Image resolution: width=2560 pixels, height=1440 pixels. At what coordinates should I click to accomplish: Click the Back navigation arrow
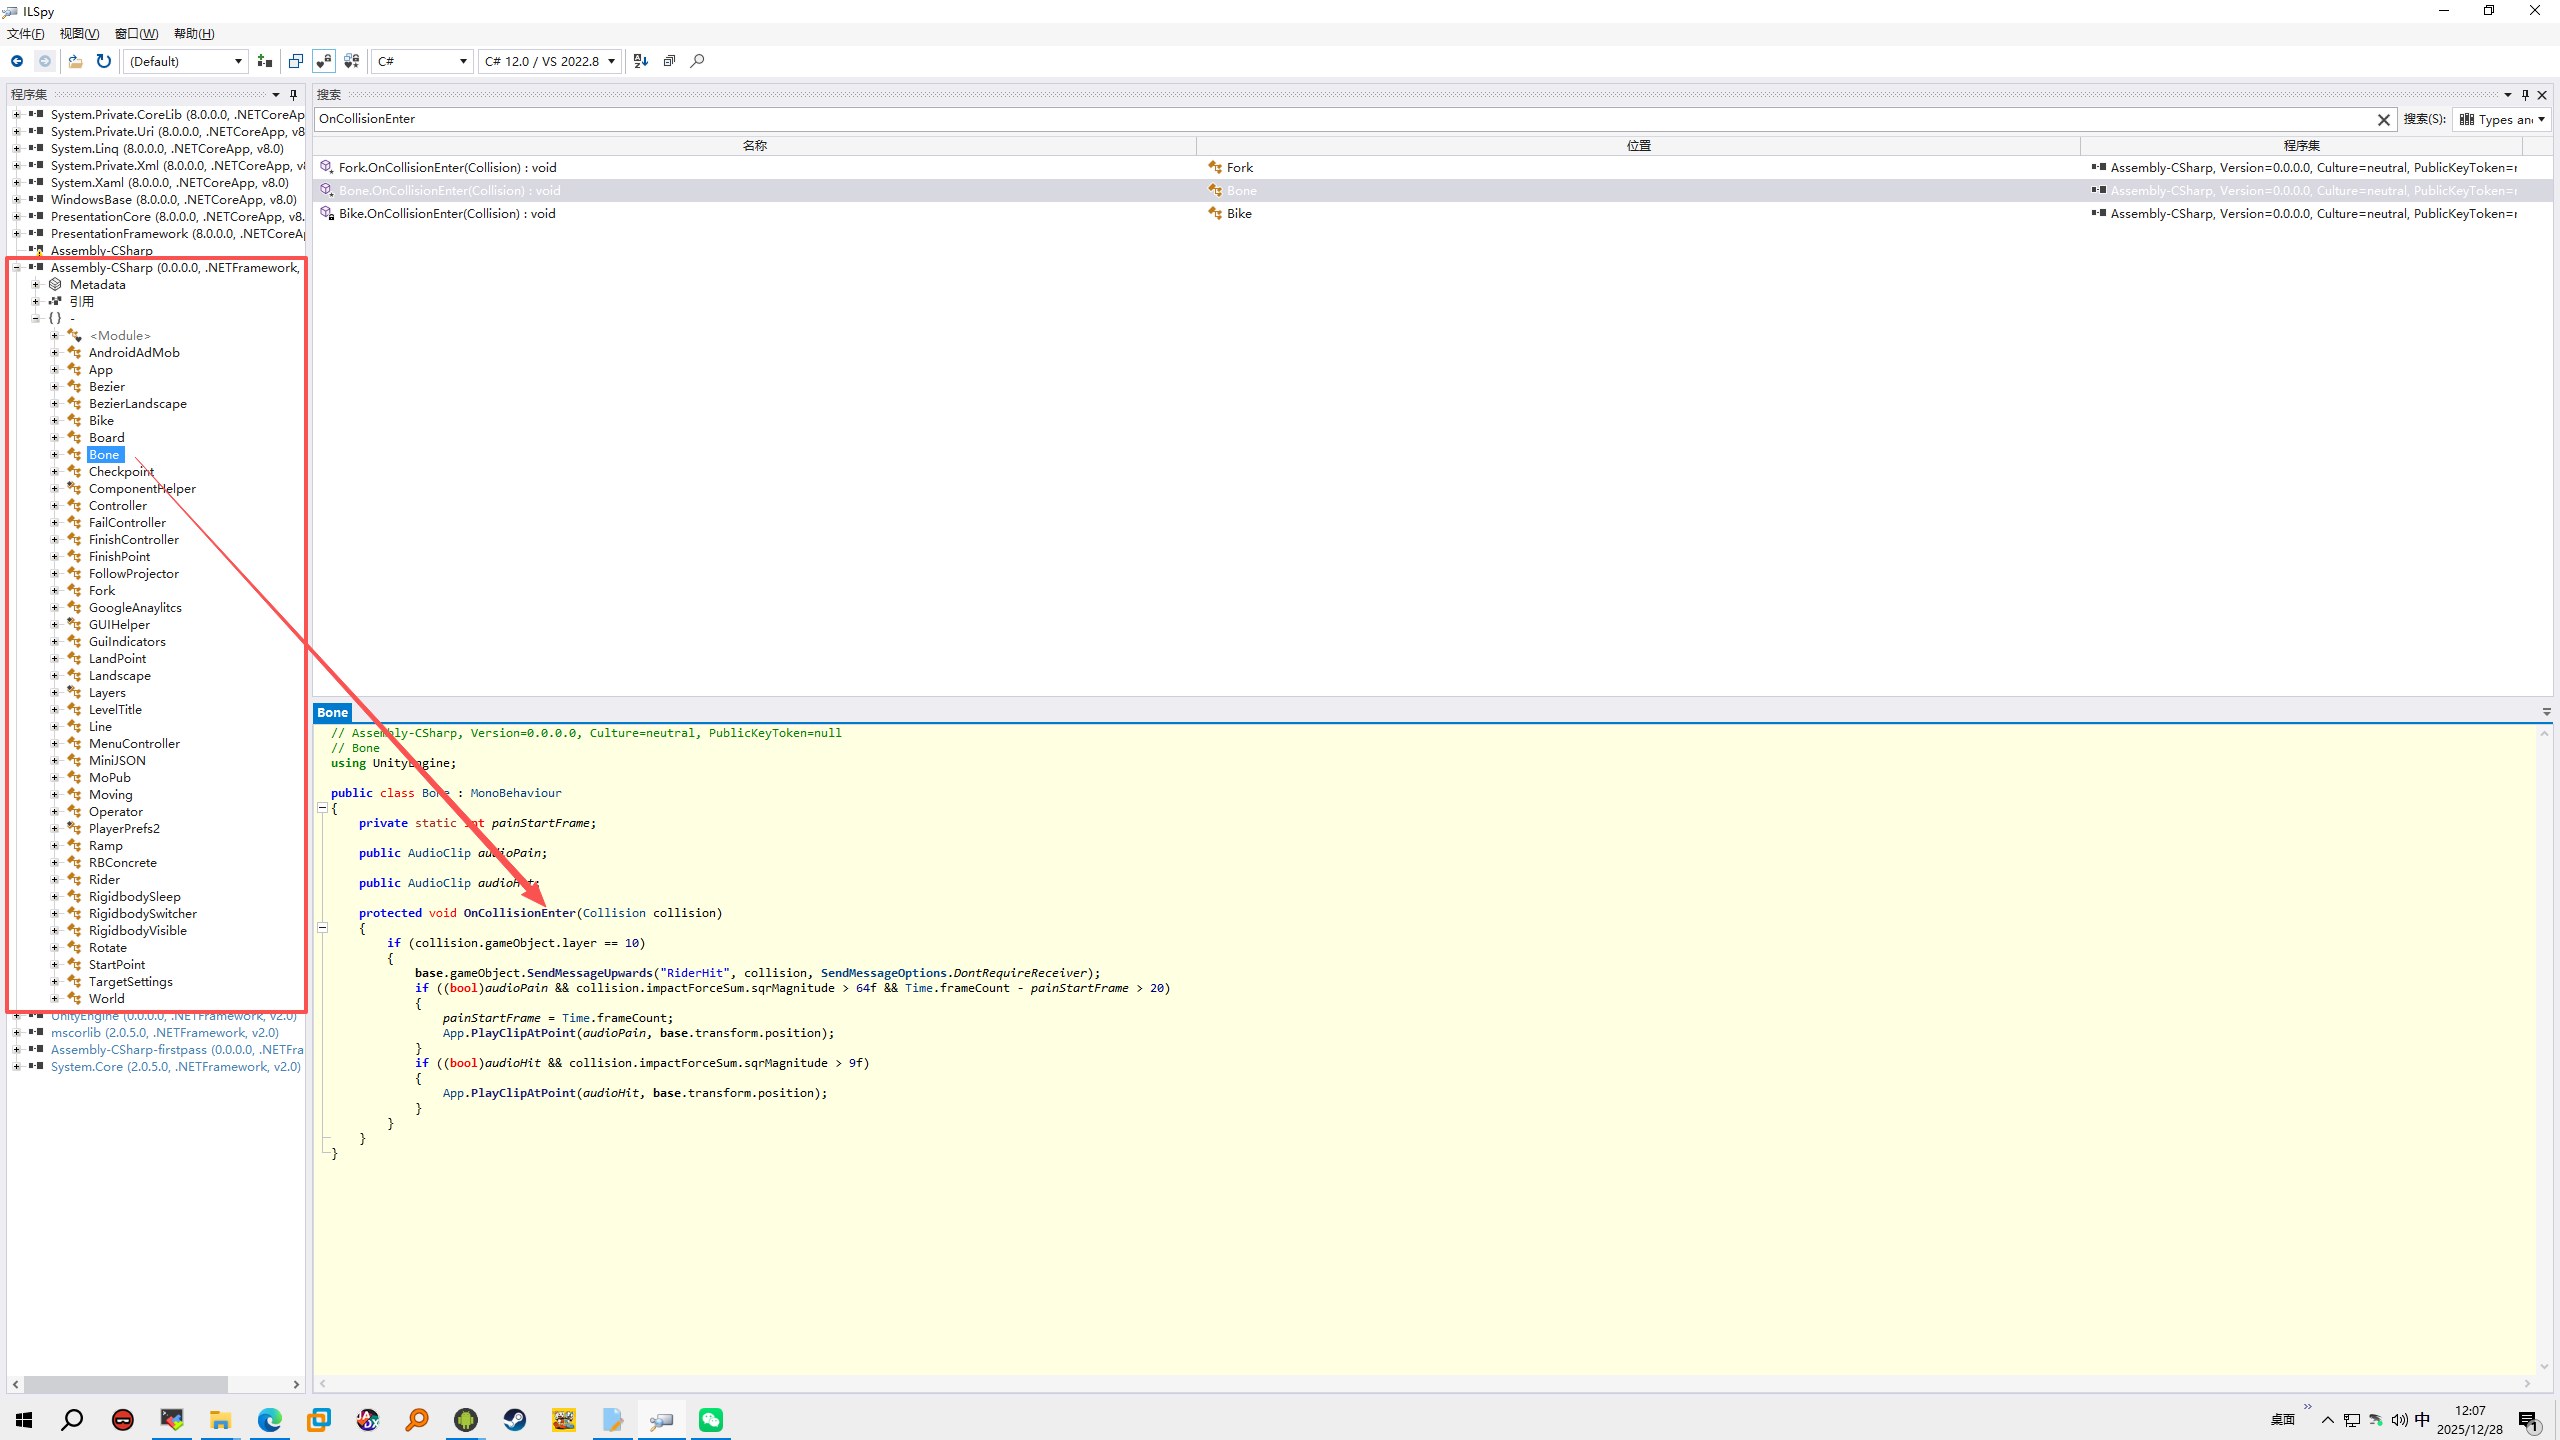pyautogui.click(x=17, y=61)
